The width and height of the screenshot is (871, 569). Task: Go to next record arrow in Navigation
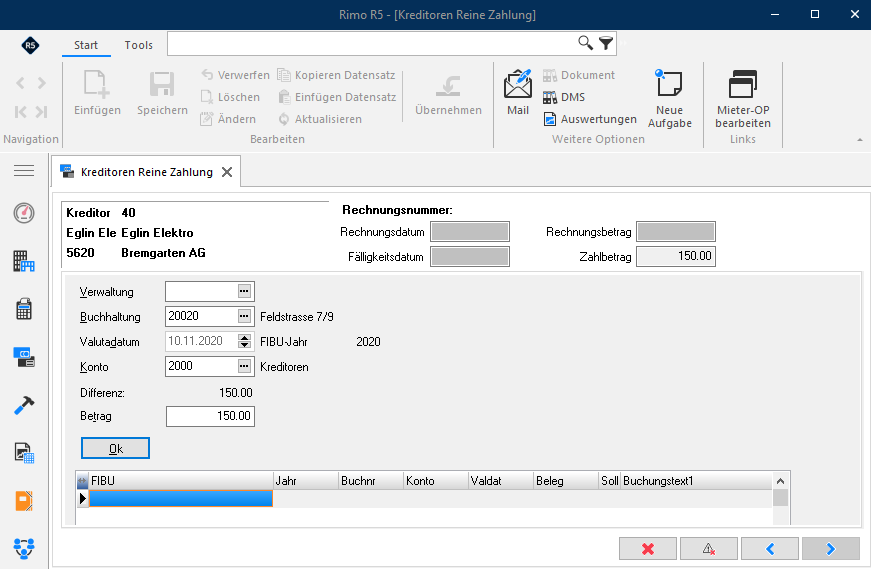tap(42, 83)
